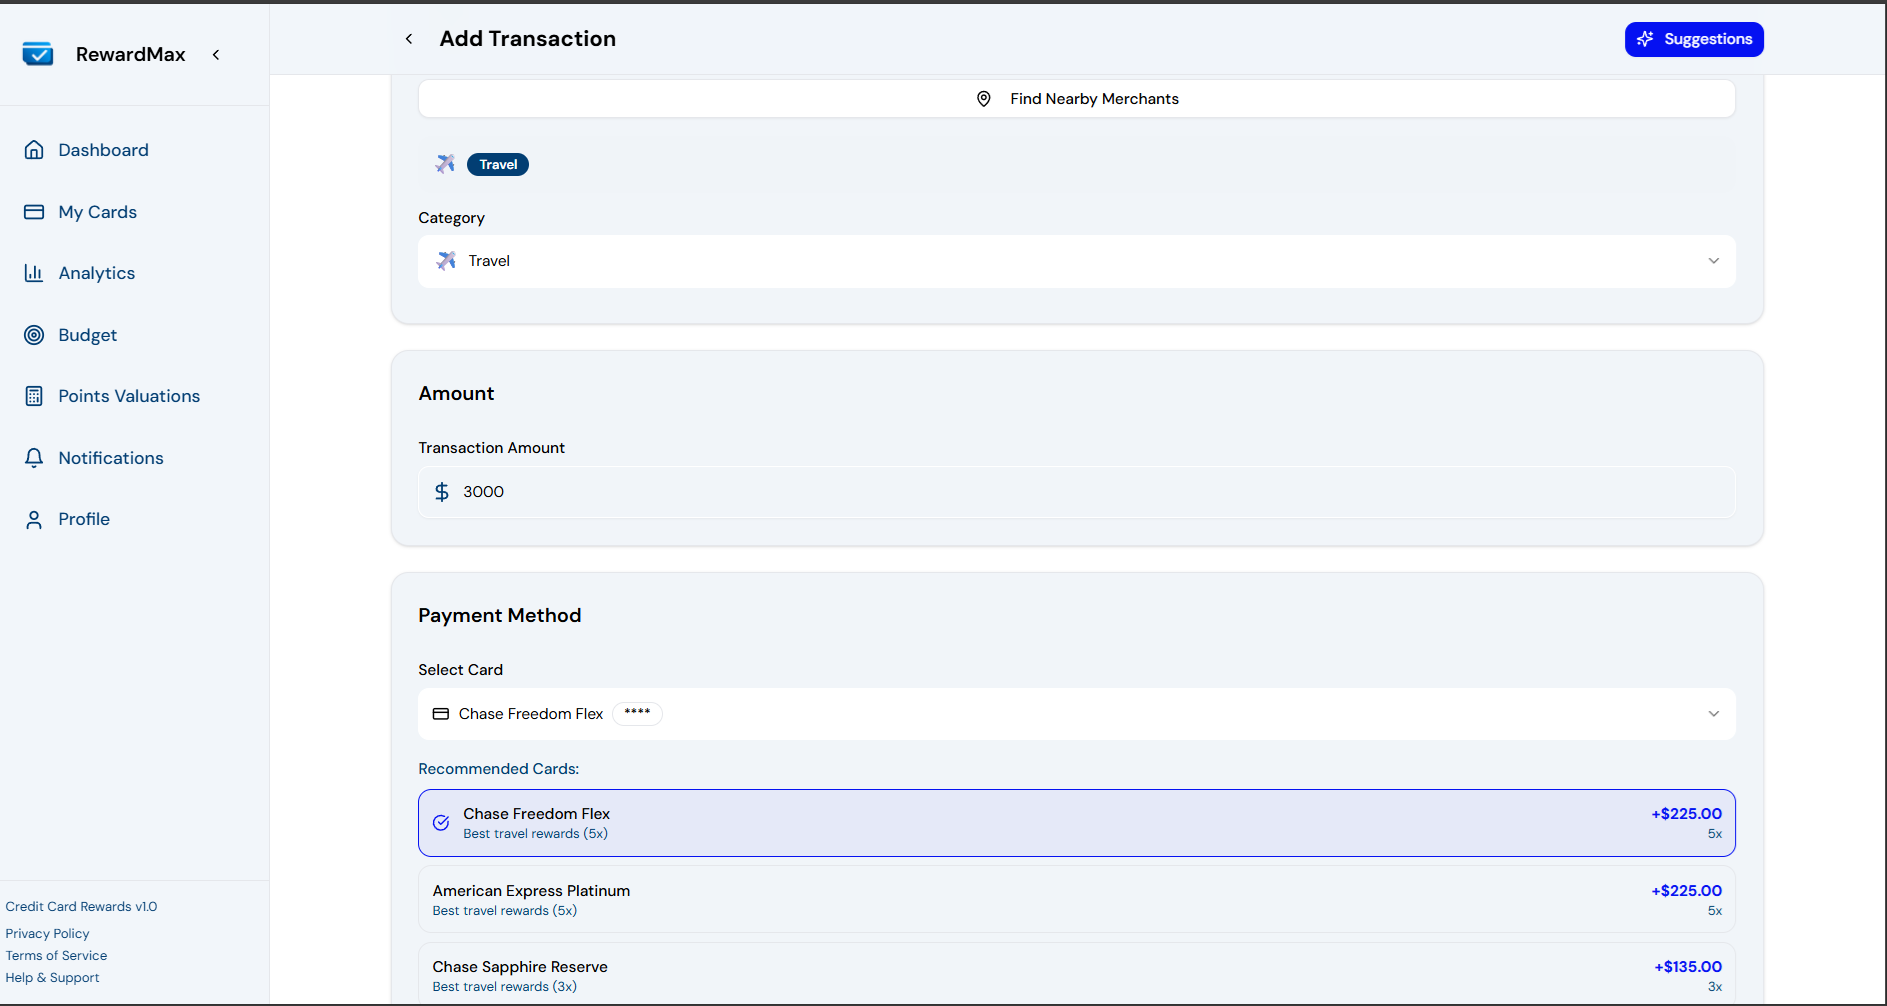Click airplane icon beside Travel badge
Viewport: 1887px width, 1006px height.
pyautogui.click(x=445, y=164)
